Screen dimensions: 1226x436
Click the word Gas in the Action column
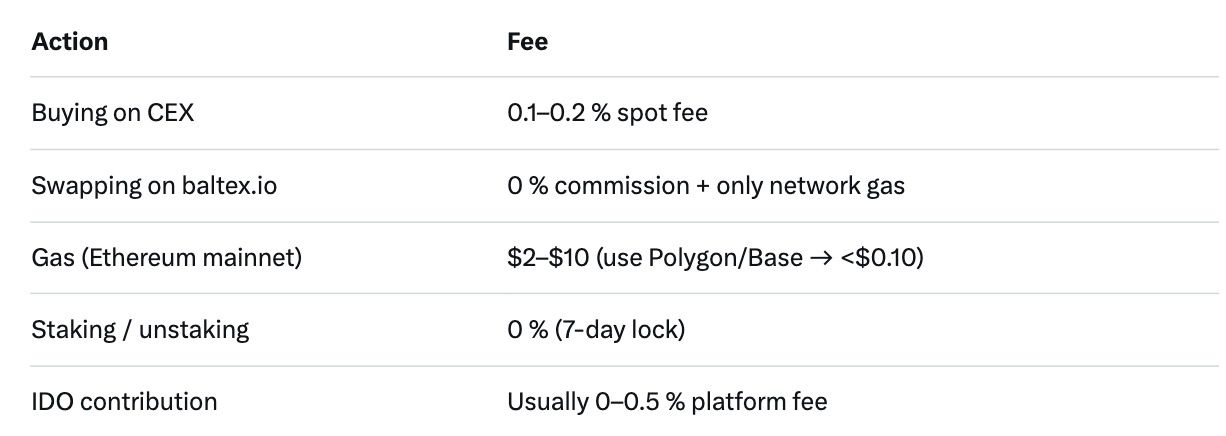[51, 258]
